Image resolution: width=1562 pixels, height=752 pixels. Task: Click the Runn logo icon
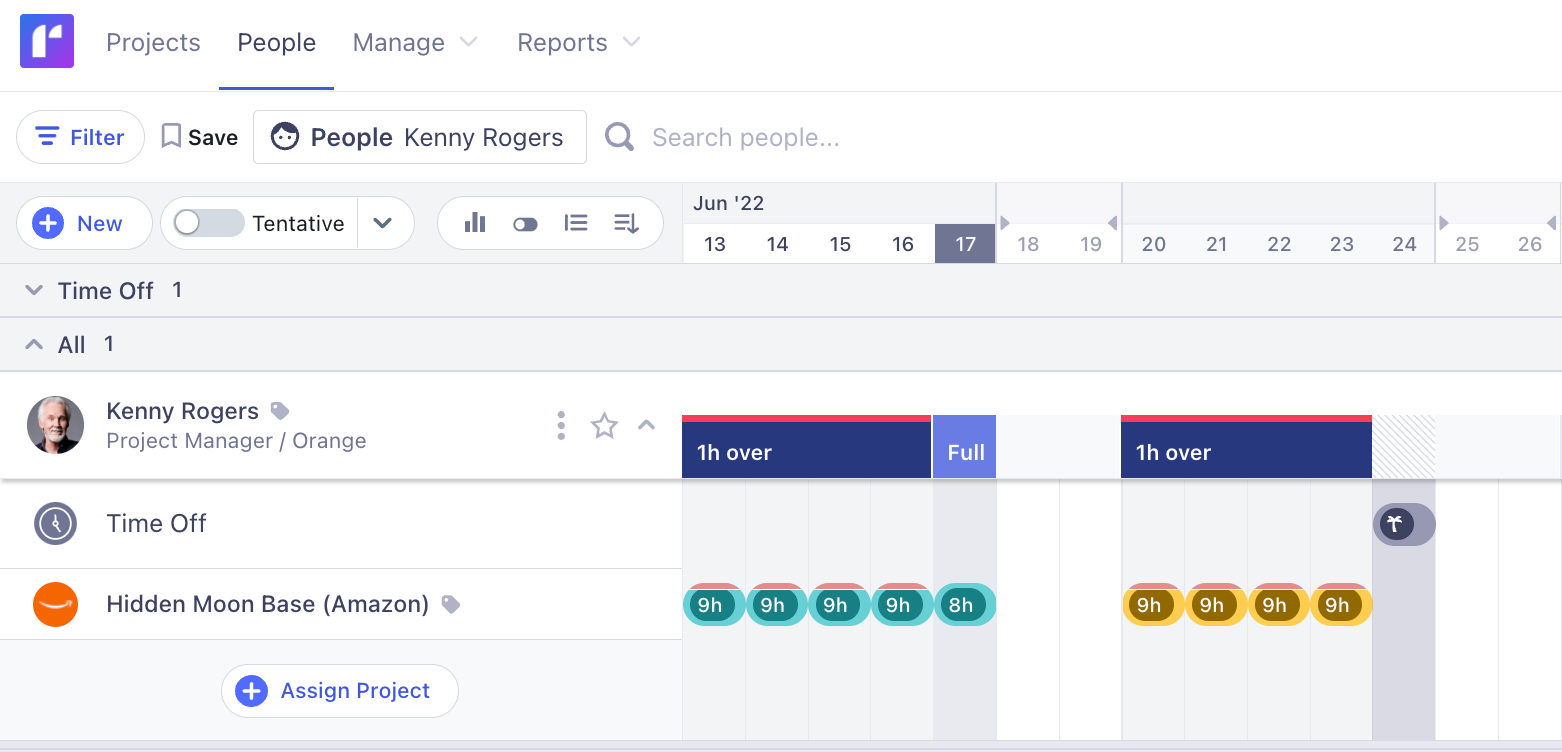[x=47, y=42]
